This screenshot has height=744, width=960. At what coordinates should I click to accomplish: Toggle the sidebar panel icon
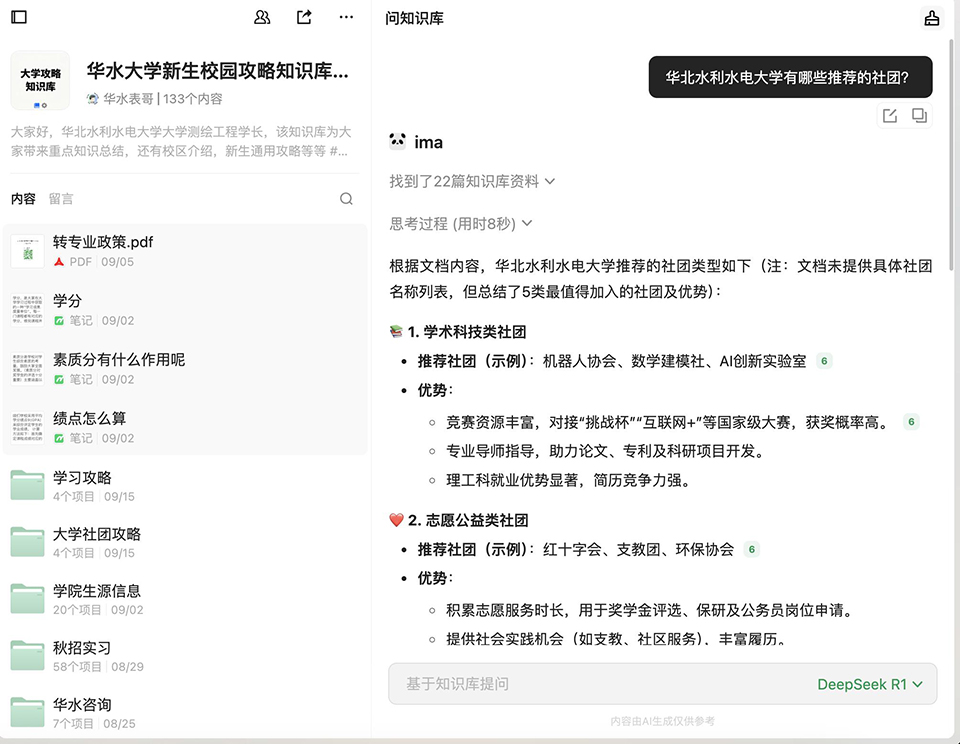[19, 17]
